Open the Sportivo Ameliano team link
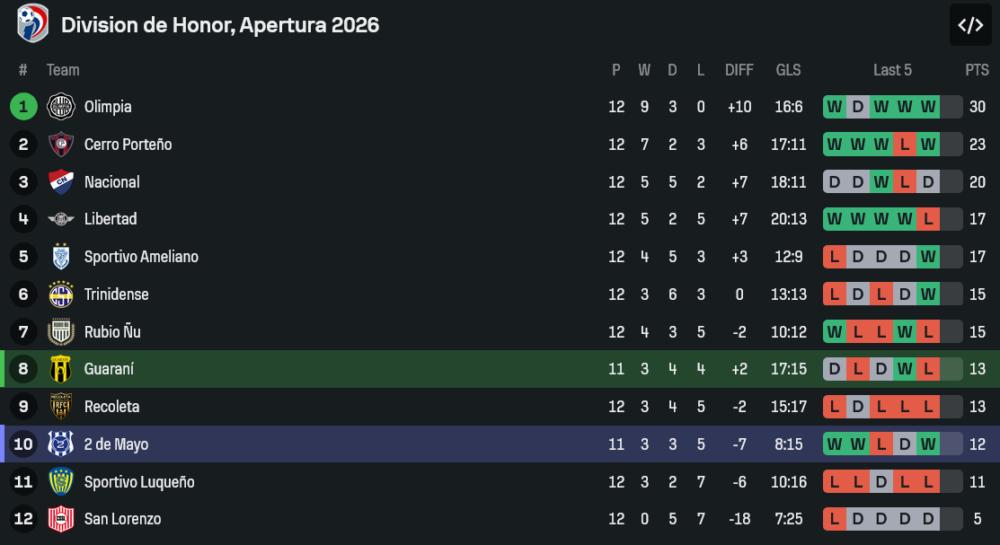 point(141,257)
